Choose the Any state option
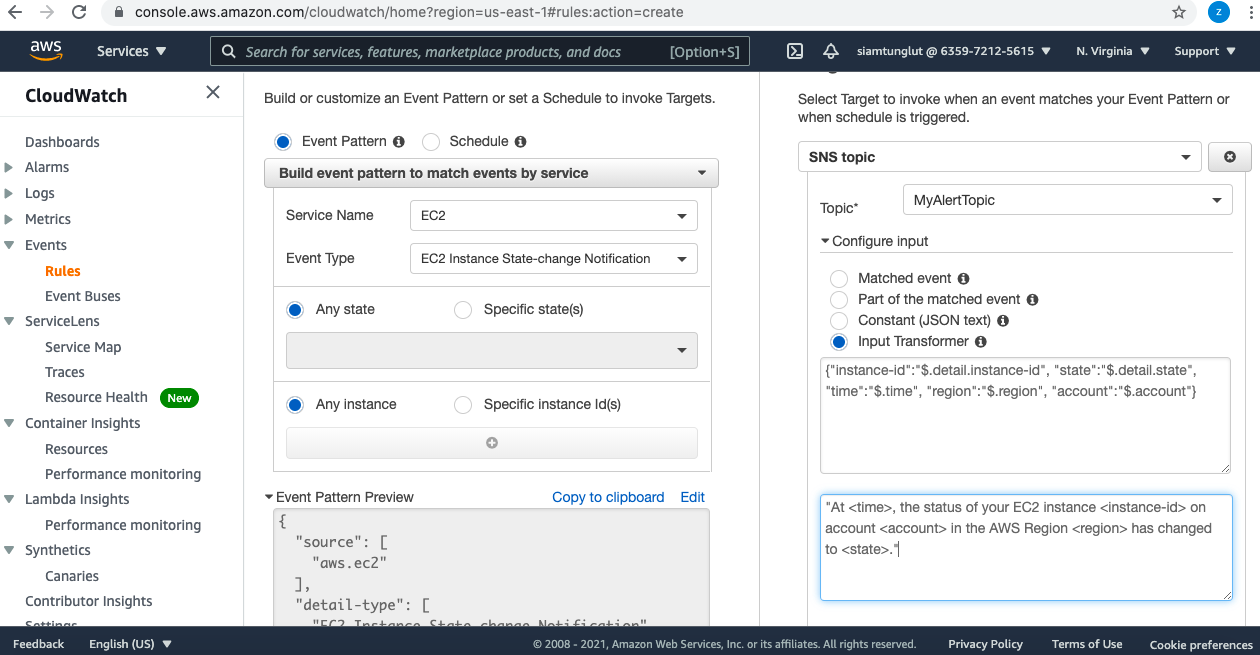Image resolution: width=1260 pixels, height=655 pixels. [295, 310]
